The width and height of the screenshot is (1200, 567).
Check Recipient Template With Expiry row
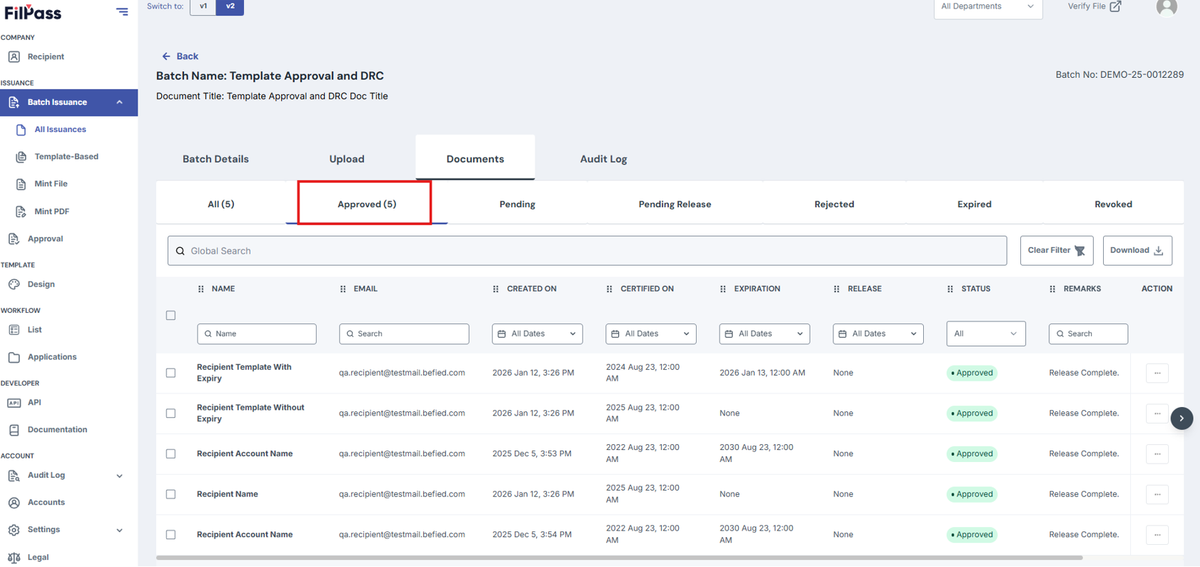171,373
